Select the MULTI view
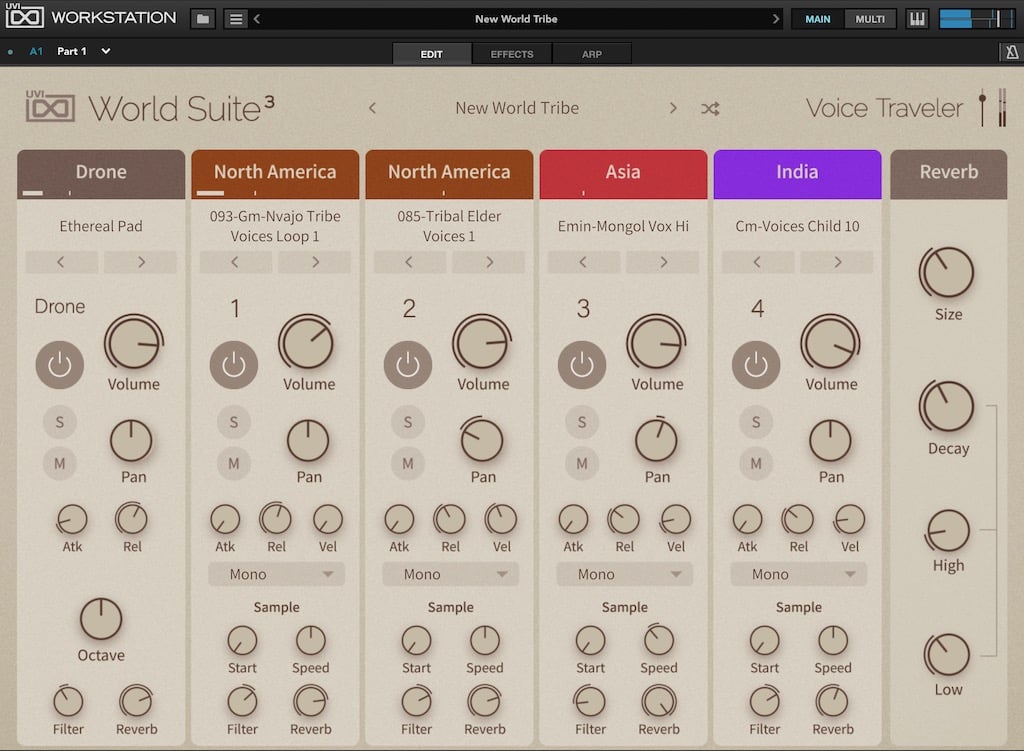 click(x=870, y=19)
